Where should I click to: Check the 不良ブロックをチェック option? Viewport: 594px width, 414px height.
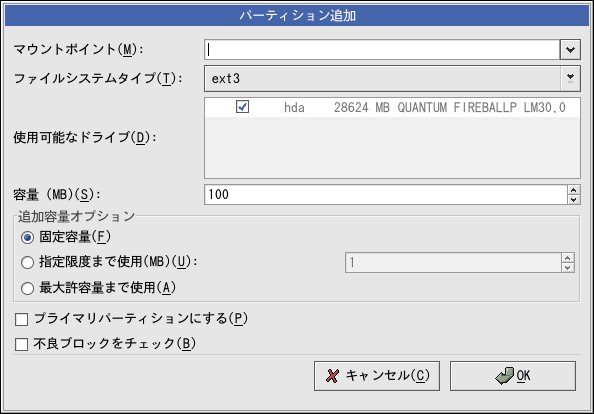coord(22,344)
